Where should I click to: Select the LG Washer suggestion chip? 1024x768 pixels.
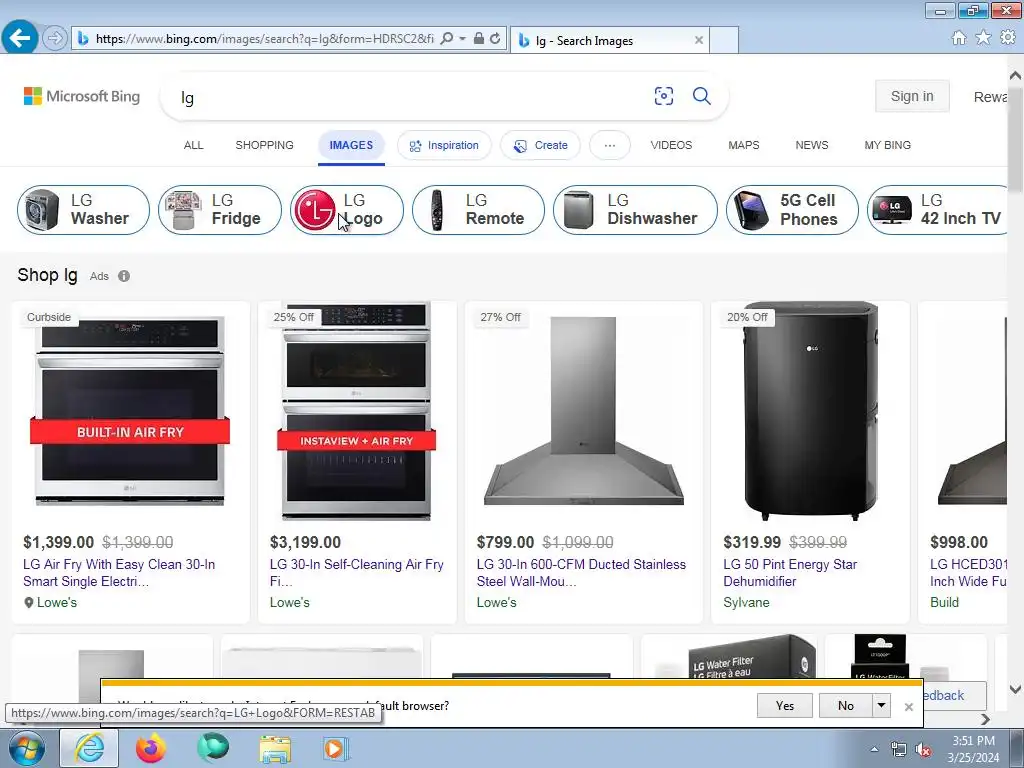point(84,210)
